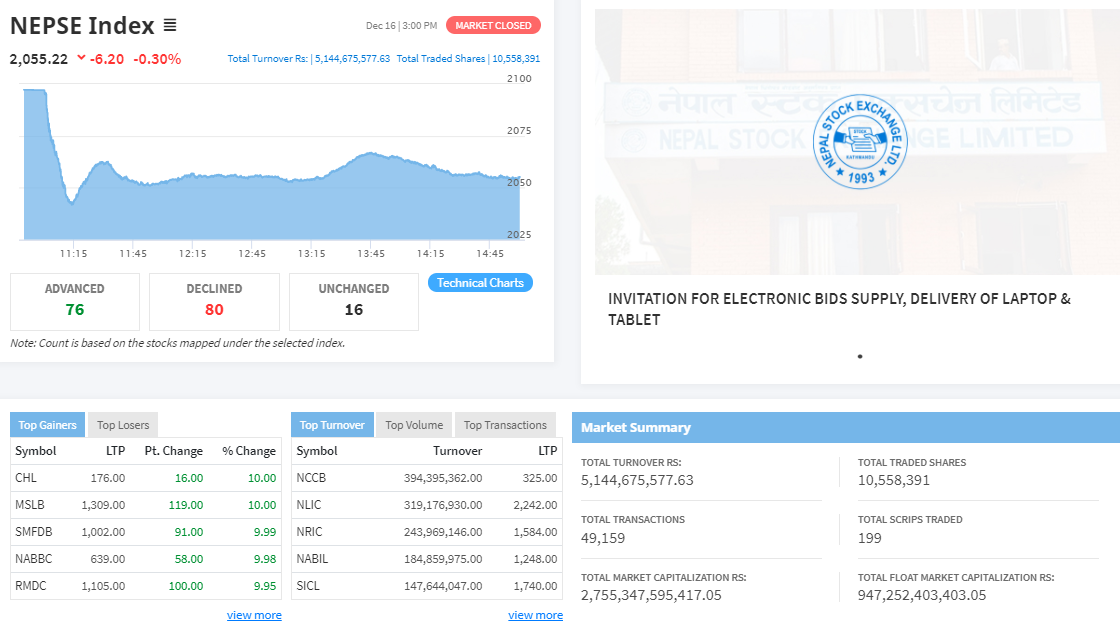This screenshot has width=1120, height=627.
Task: Open the NEPSE Index hamburger menu icon
Action: pyautogui.click(x=170, y=25)
